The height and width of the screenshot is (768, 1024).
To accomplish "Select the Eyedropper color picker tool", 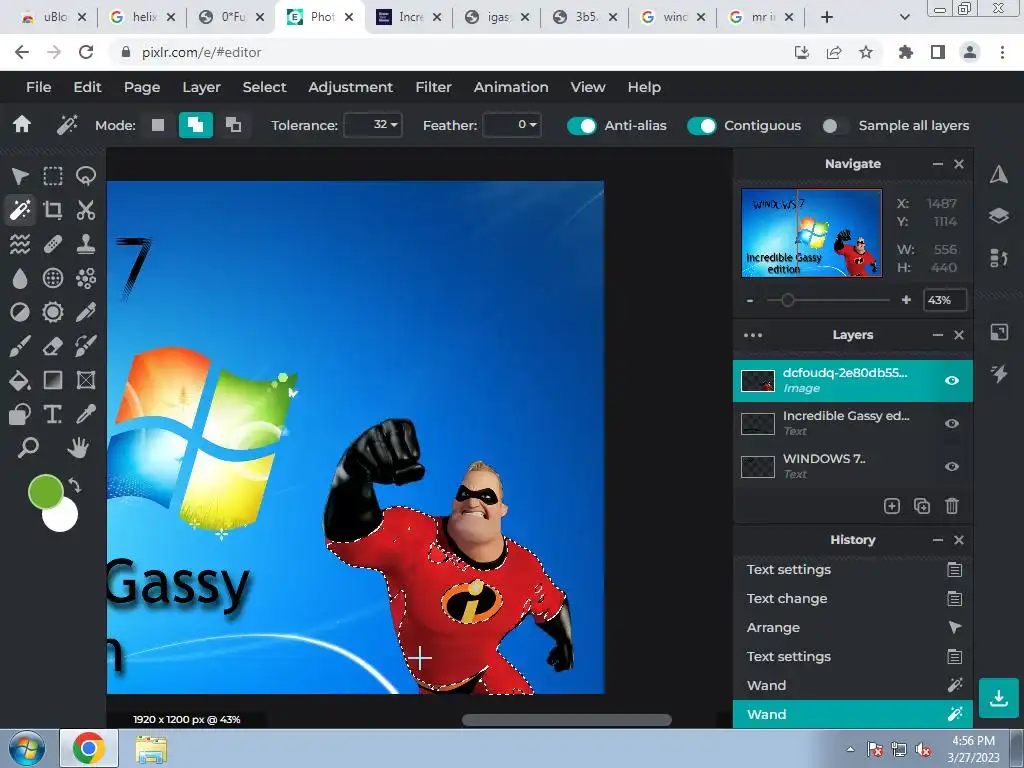I will click(86, 414).
